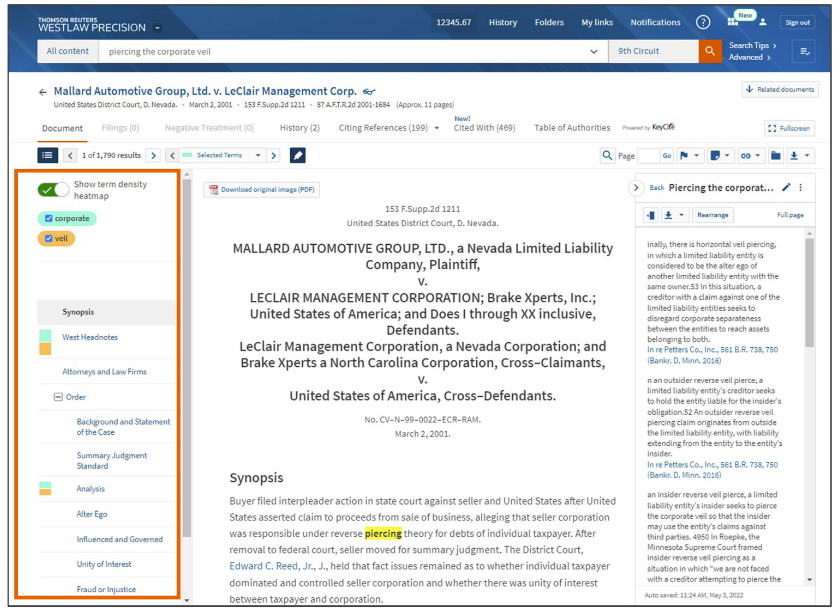The width and height of the screenshot is (840, 612).
Task: Switch to Cited With (469) tab
Action: coord(484,128)
